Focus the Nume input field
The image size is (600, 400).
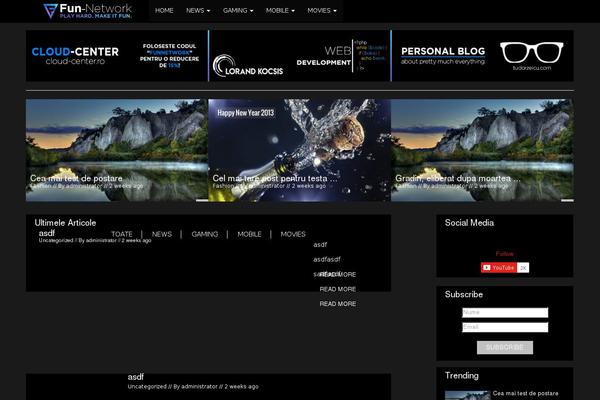505,313
